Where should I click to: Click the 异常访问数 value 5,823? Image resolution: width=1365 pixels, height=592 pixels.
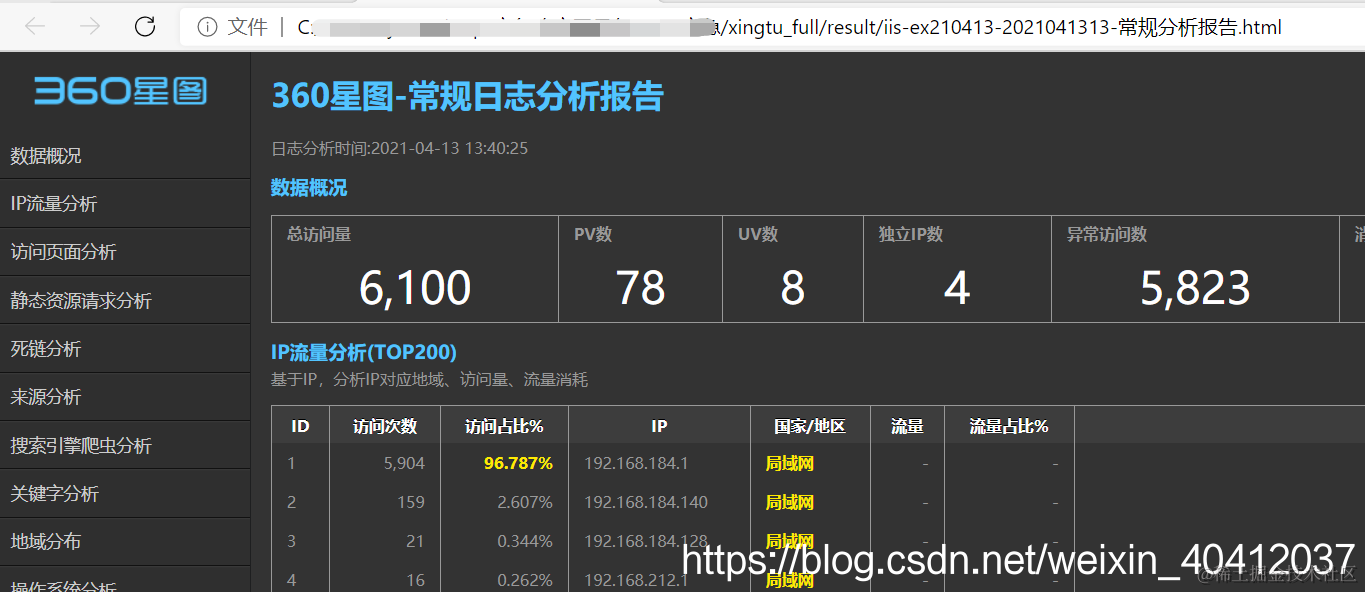(x=1196, y=288)
